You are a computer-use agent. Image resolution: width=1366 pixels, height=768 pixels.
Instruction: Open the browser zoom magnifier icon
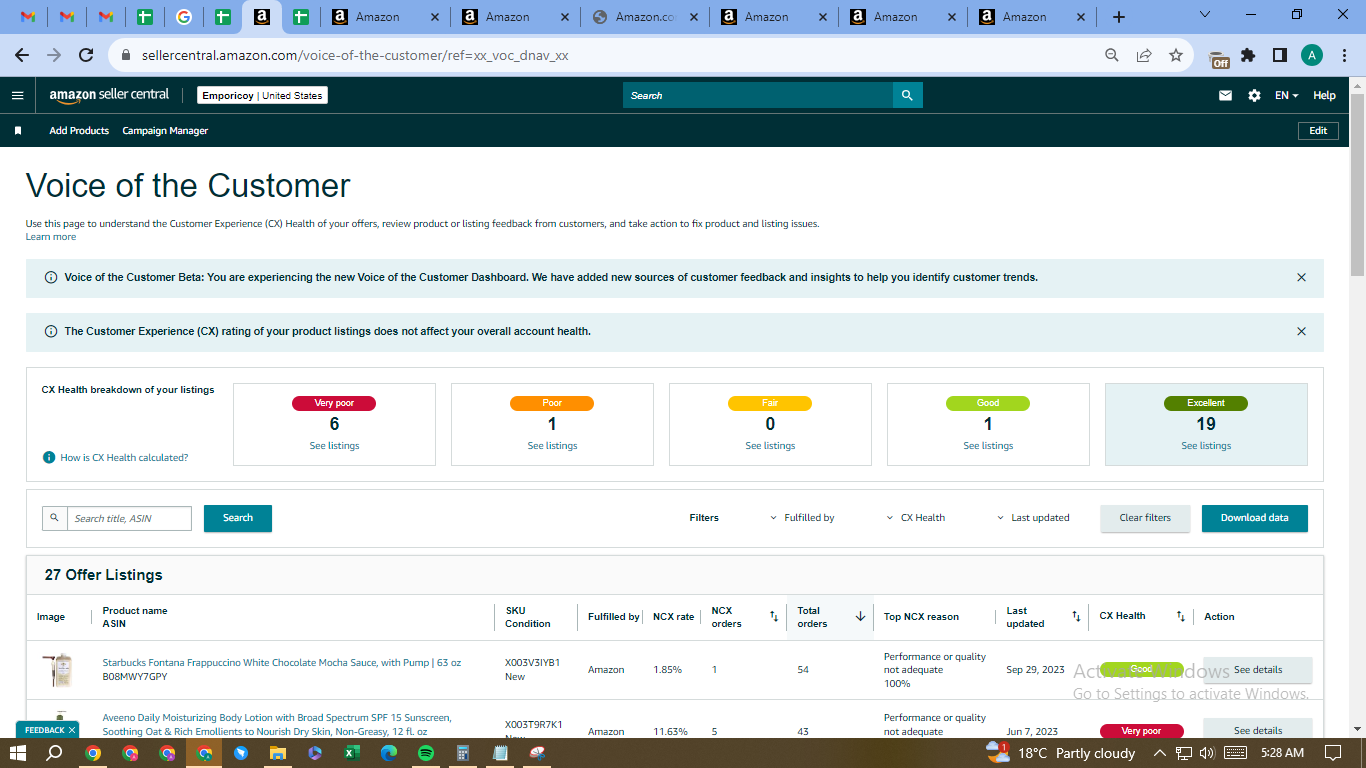coord(1112,56)
